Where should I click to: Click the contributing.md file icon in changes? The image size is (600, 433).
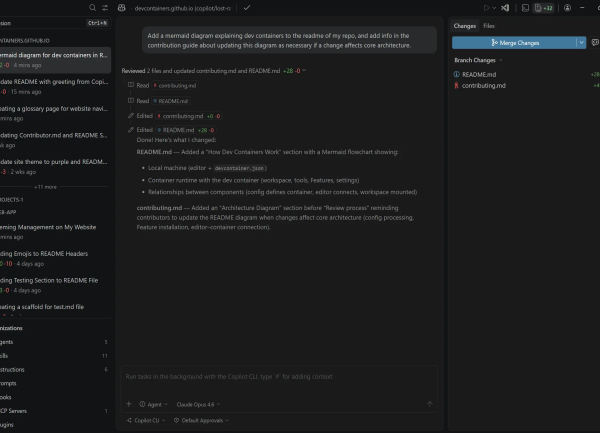[x=456, y=86]
